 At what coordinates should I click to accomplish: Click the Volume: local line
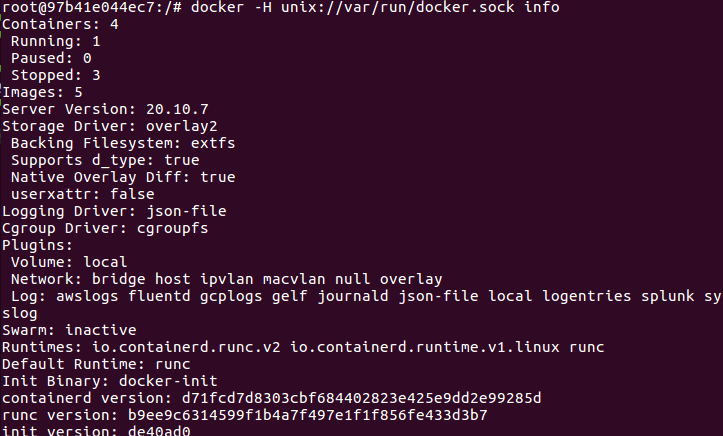click(x=69, y=263)
